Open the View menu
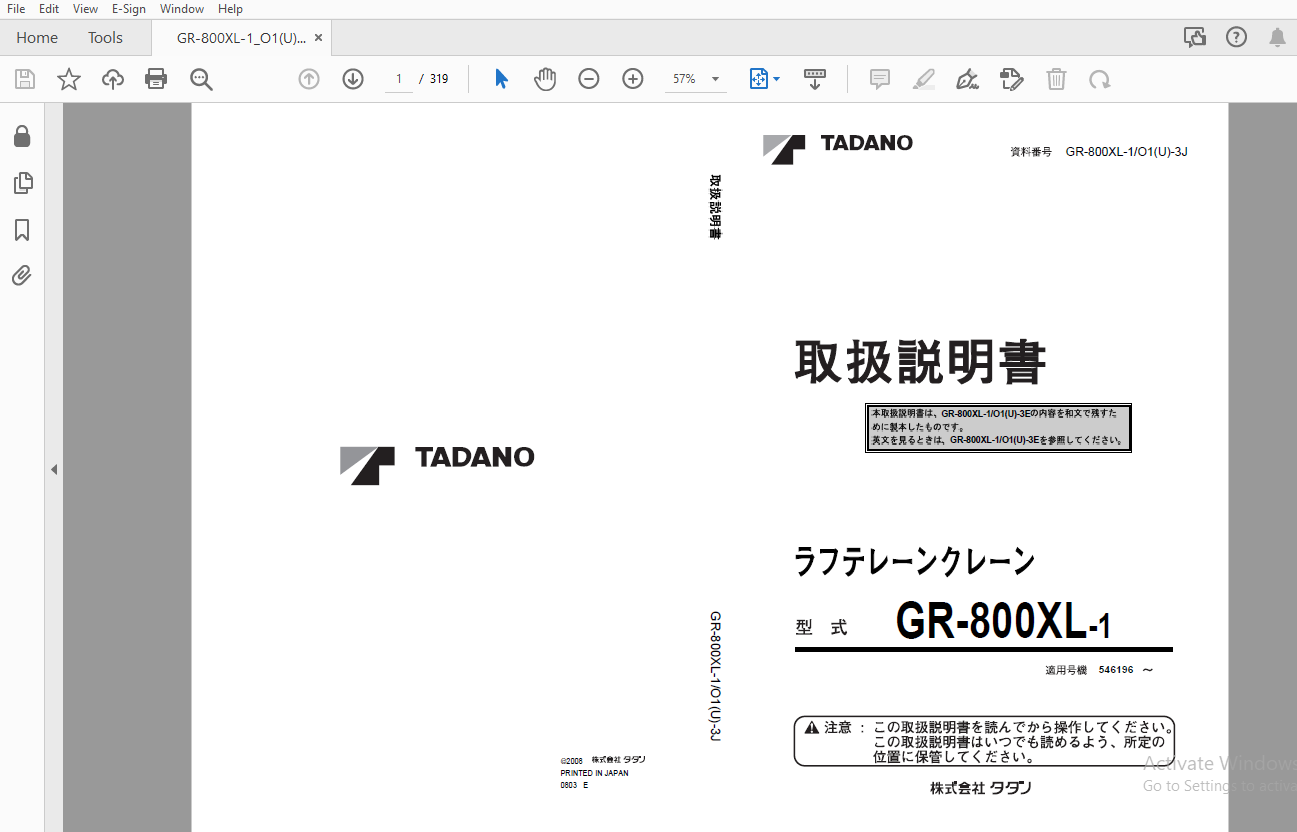 [x=86, y=9]
